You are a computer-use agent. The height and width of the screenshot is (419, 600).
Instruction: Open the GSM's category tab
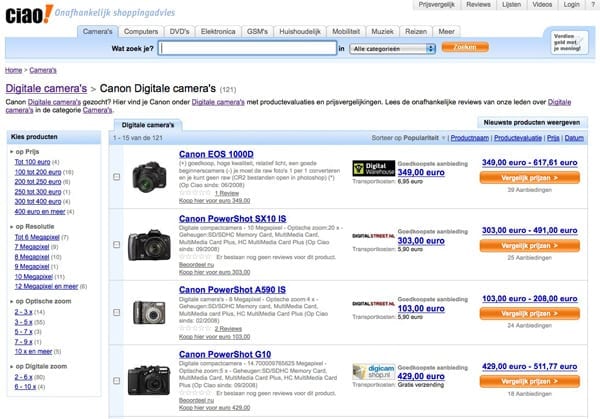pyautogui.click(x=257, y=31)
